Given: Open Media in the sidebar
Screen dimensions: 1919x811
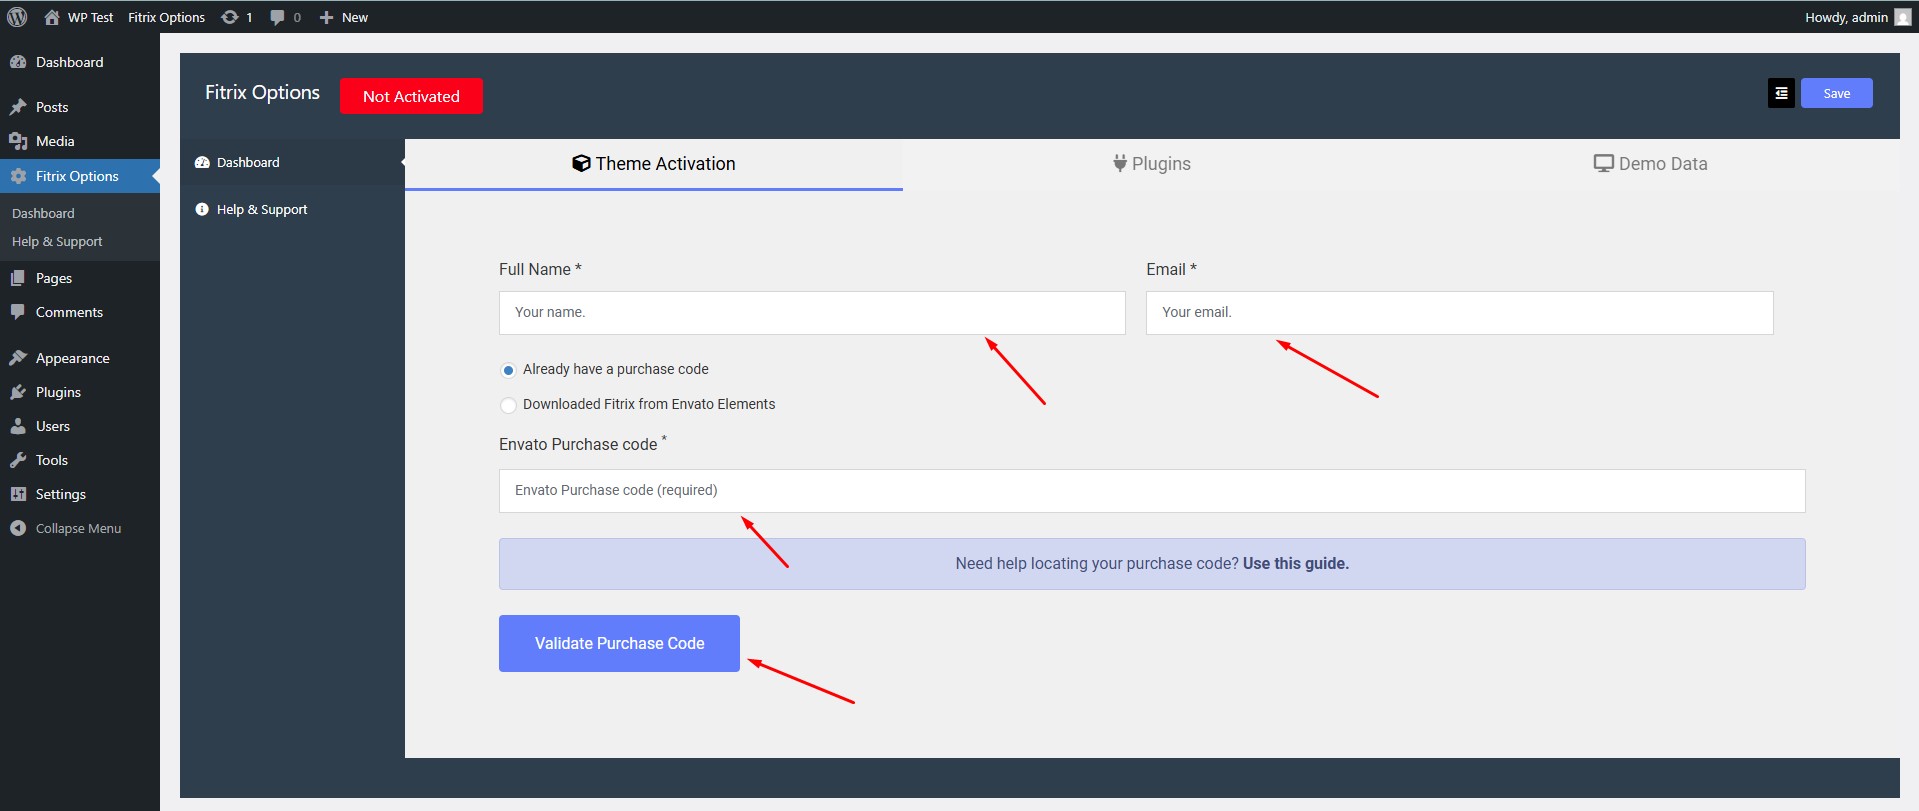Looking at the screenshot, I should click(x=55, y=141).
